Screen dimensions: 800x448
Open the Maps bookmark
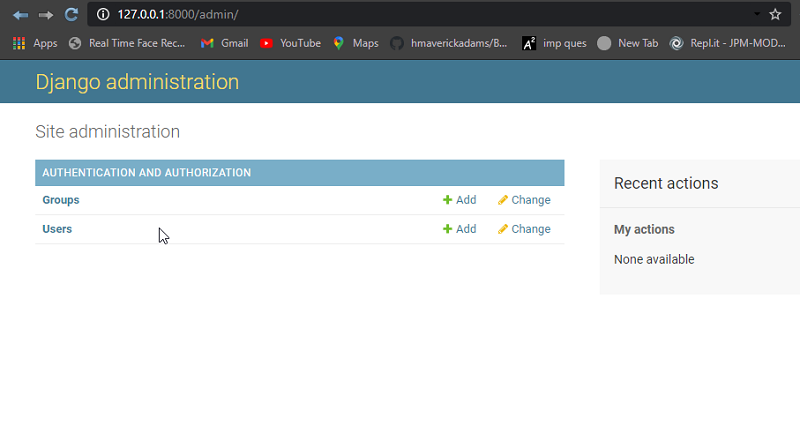point(356,43)
